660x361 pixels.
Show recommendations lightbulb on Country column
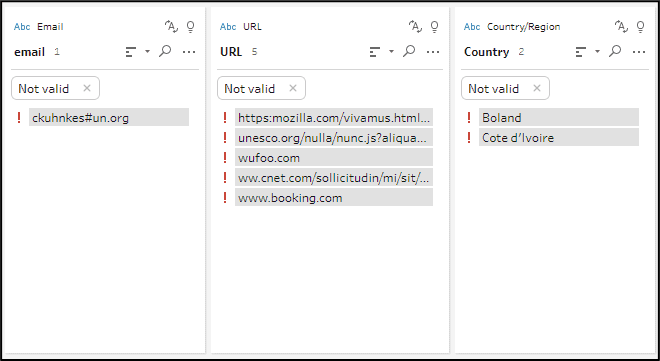point(640,27)
